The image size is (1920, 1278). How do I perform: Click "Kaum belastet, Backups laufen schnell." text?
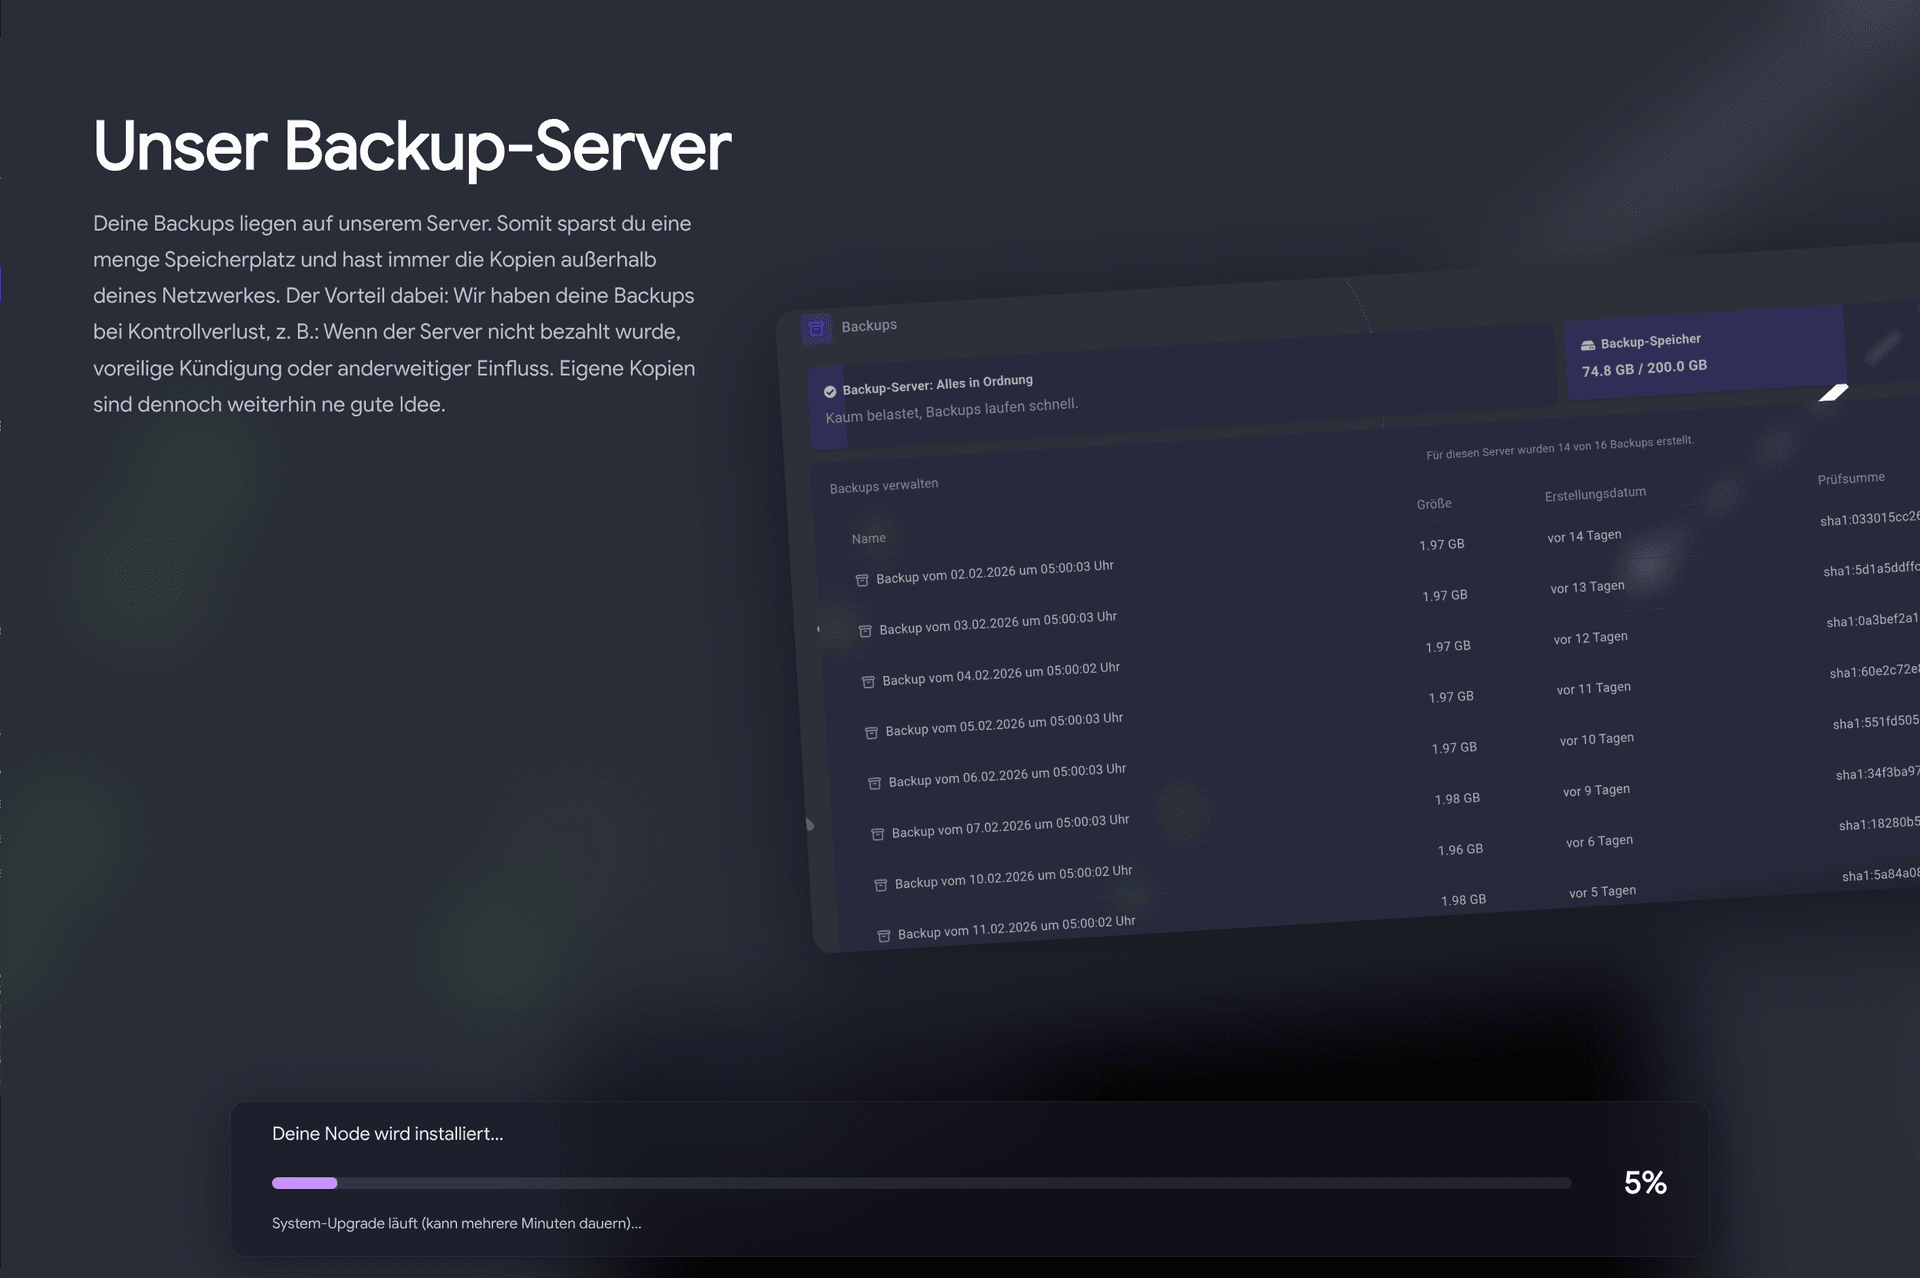coord(951,410)
